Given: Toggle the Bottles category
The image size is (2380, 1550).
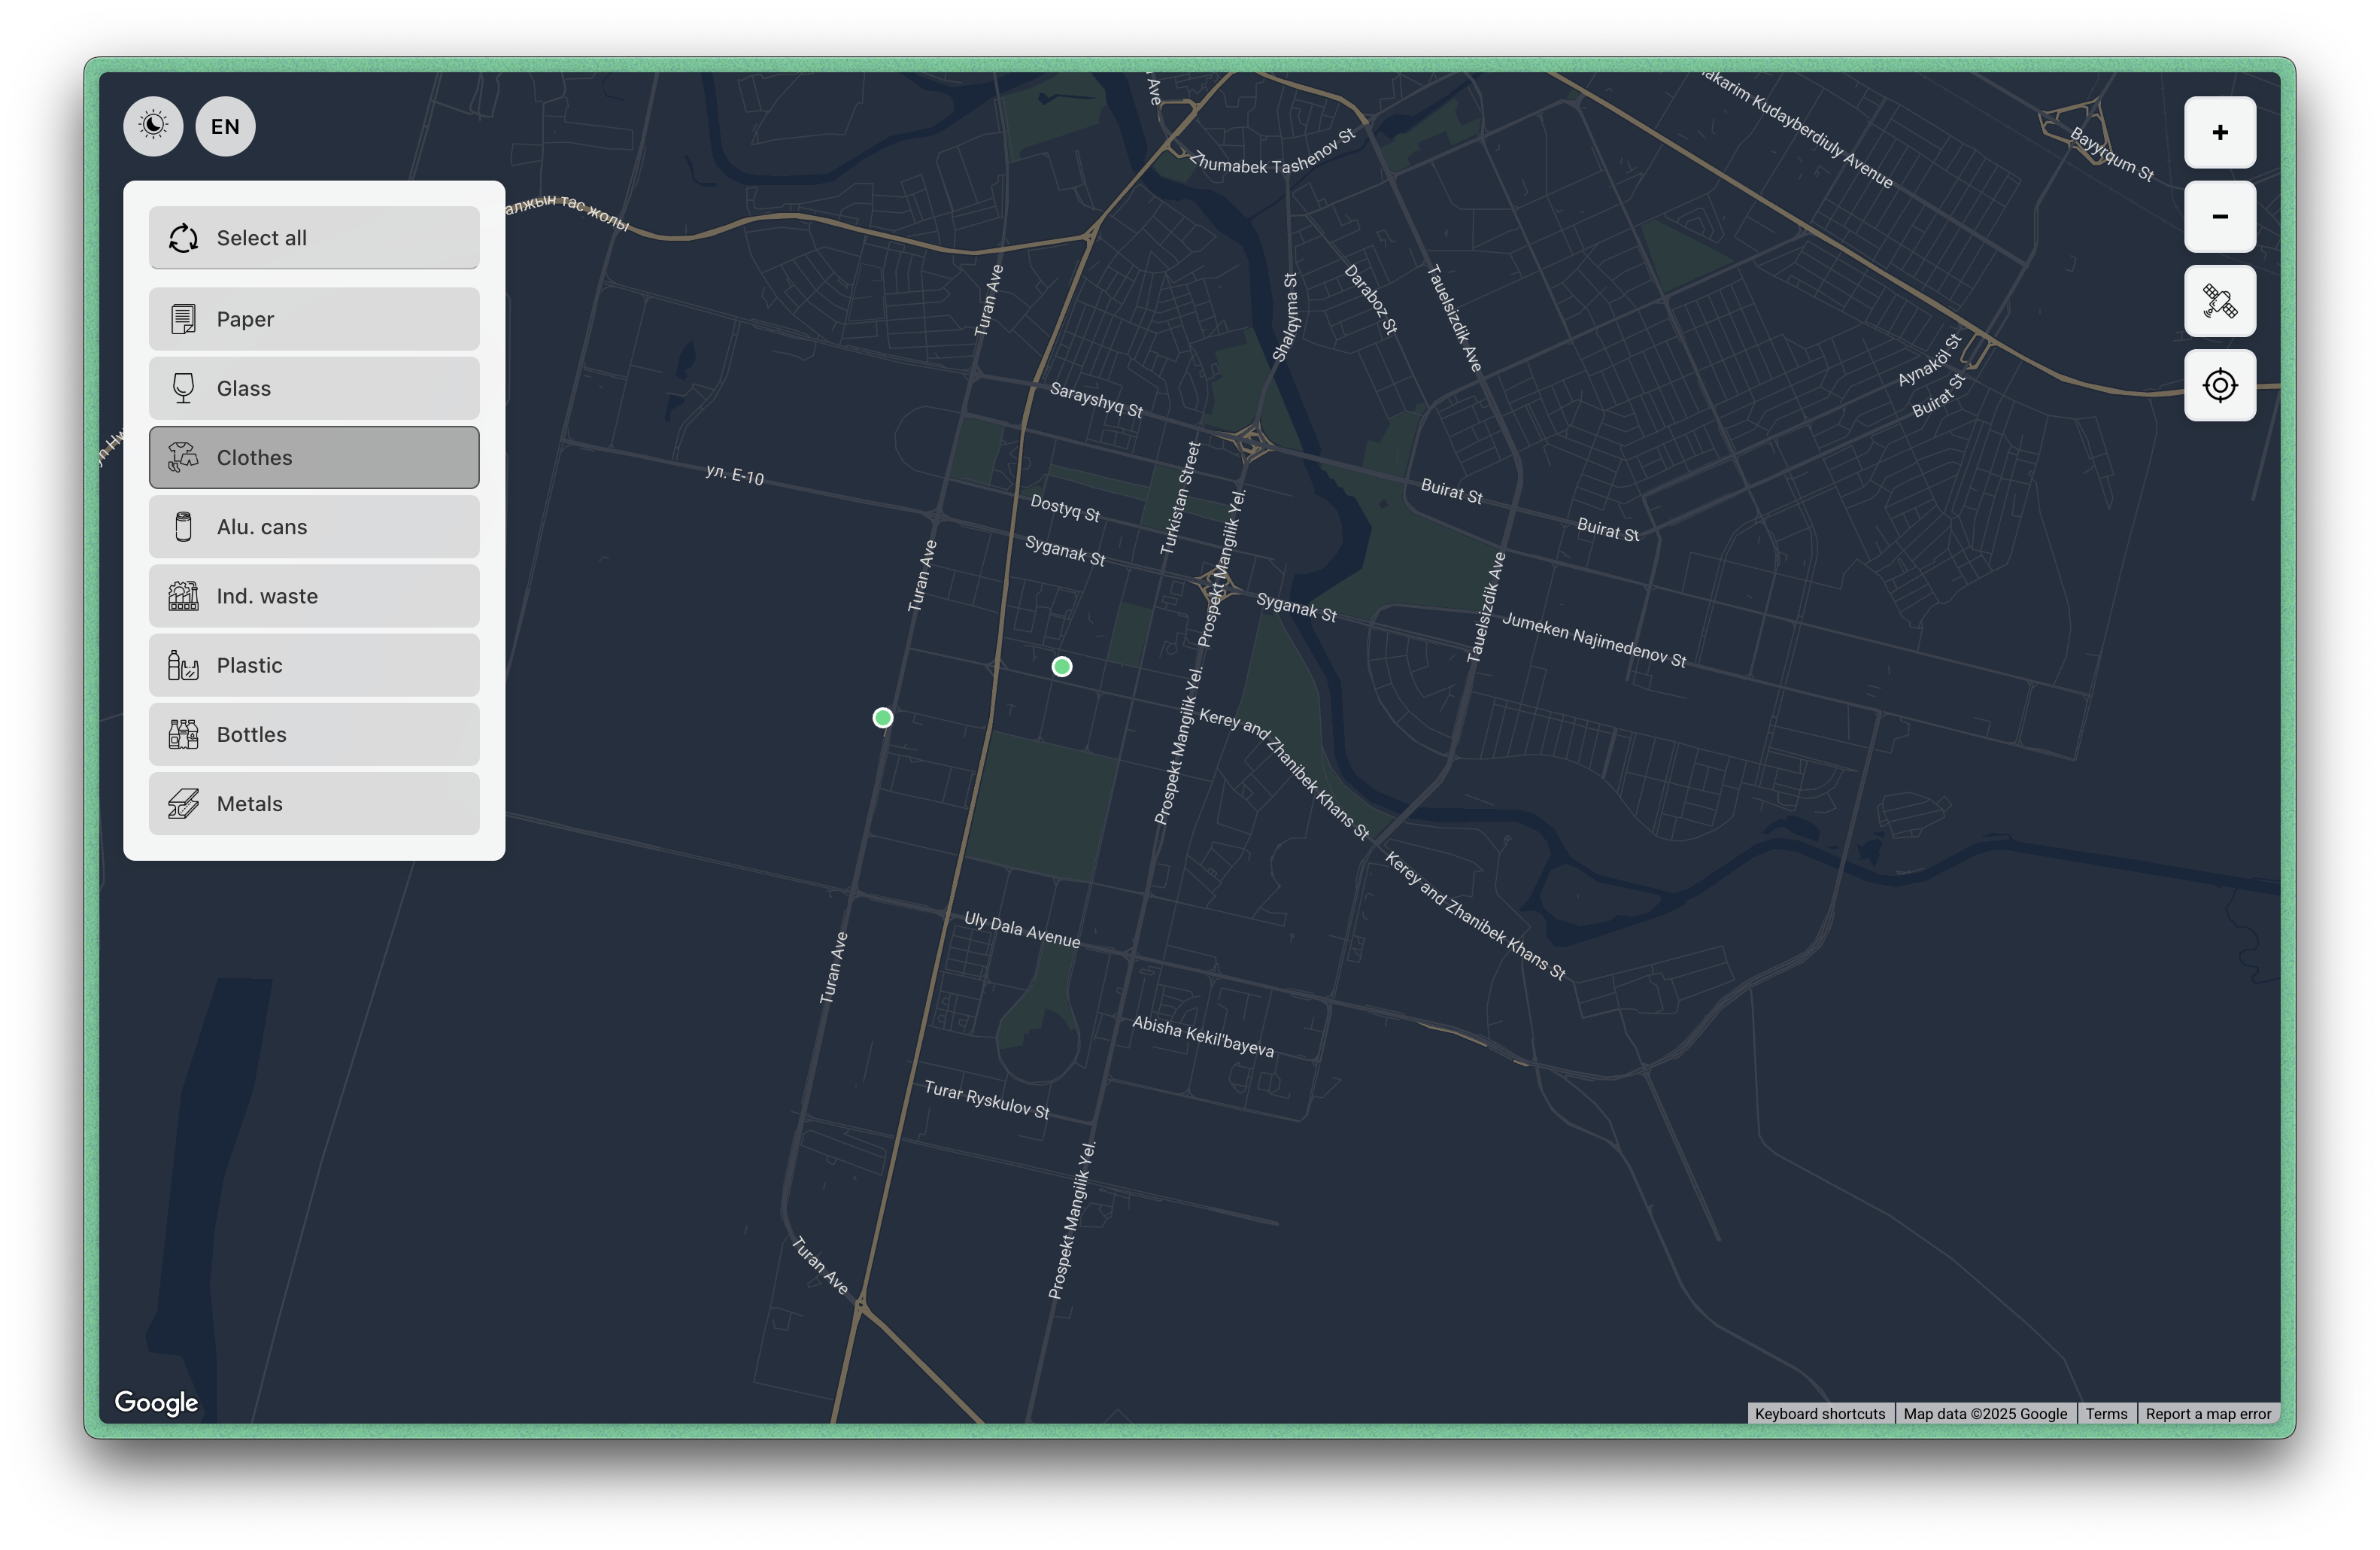Looking at the screenshot, I should 314,734.
